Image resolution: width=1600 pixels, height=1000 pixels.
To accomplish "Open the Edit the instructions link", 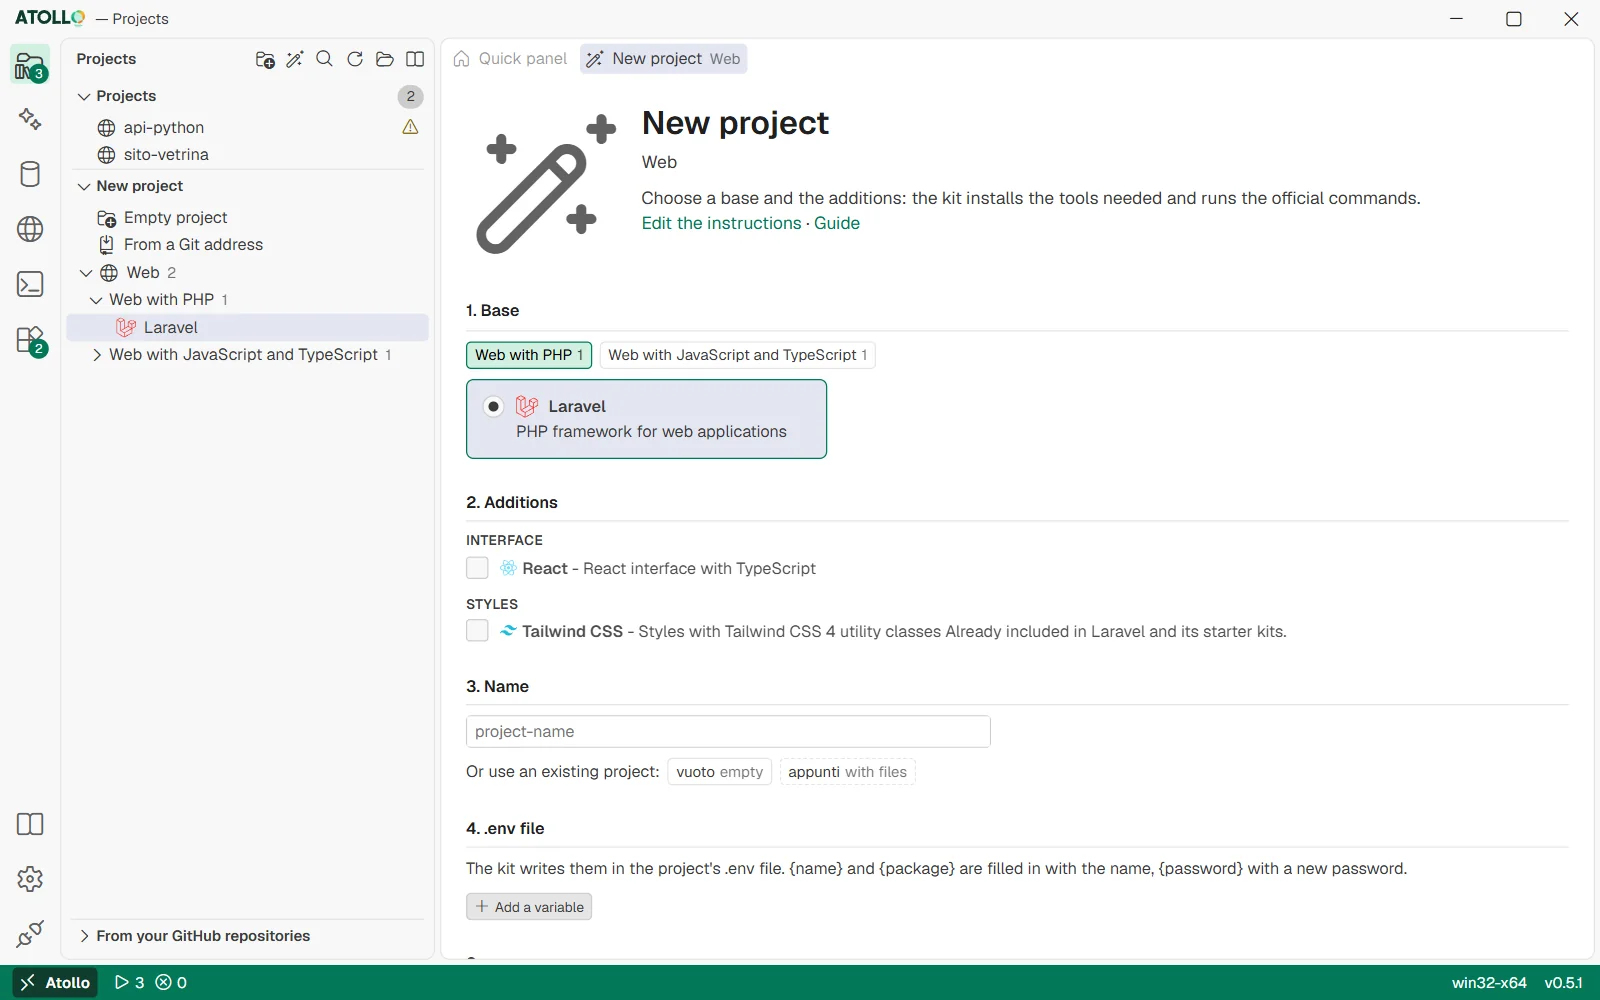I will click(721, 223).
